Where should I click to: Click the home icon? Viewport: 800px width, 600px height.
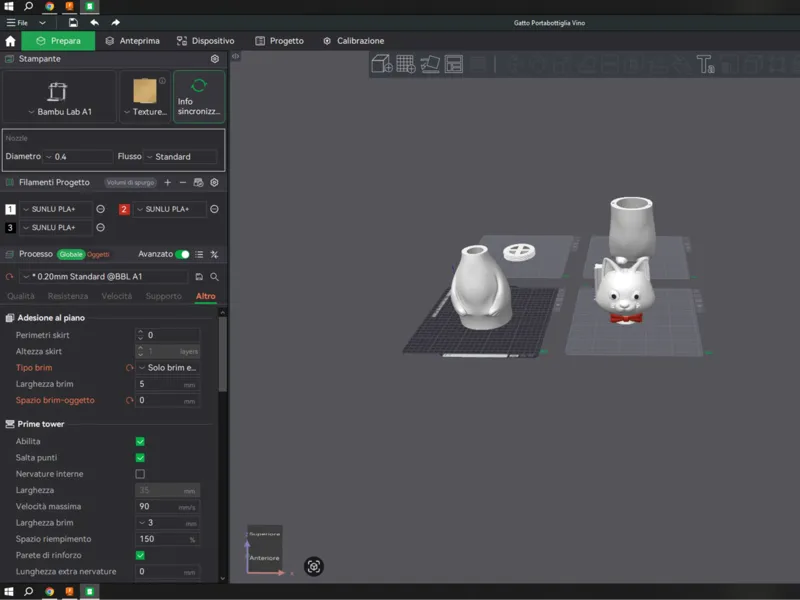pos(10,41)
